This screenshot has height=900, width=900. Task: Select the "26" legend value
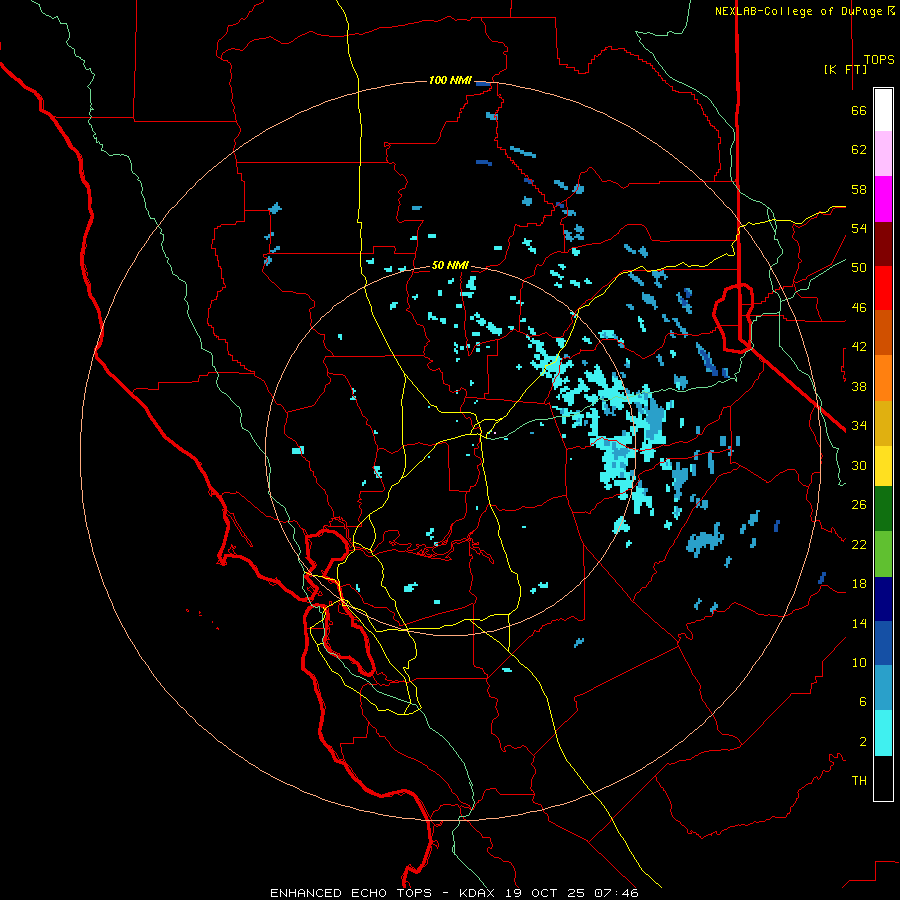859,505
